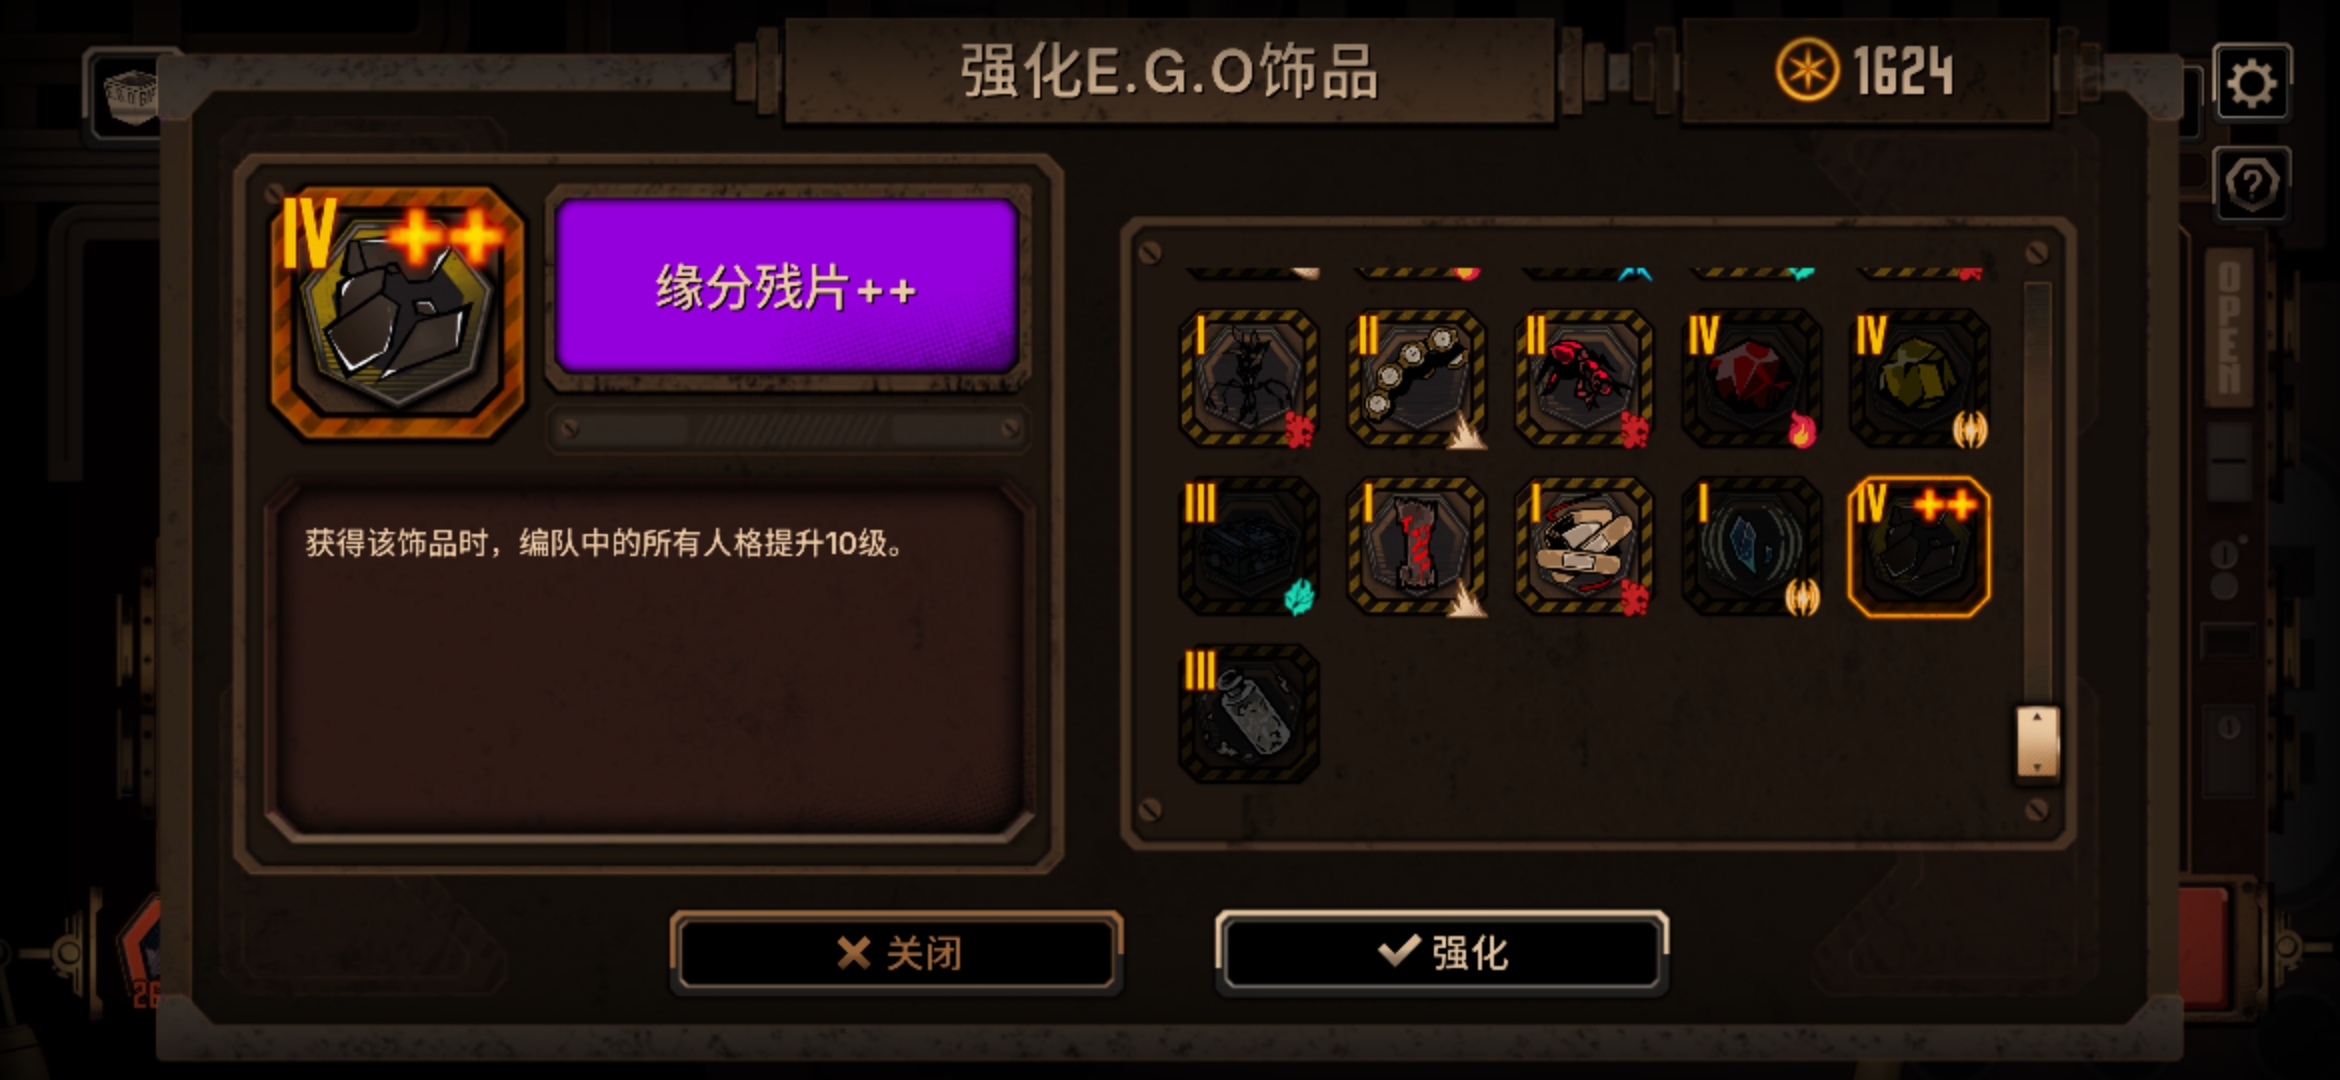This screenshot has height=1080, width=2340.
Task: Open the settings gear icon
Action: pos(2251,82)
